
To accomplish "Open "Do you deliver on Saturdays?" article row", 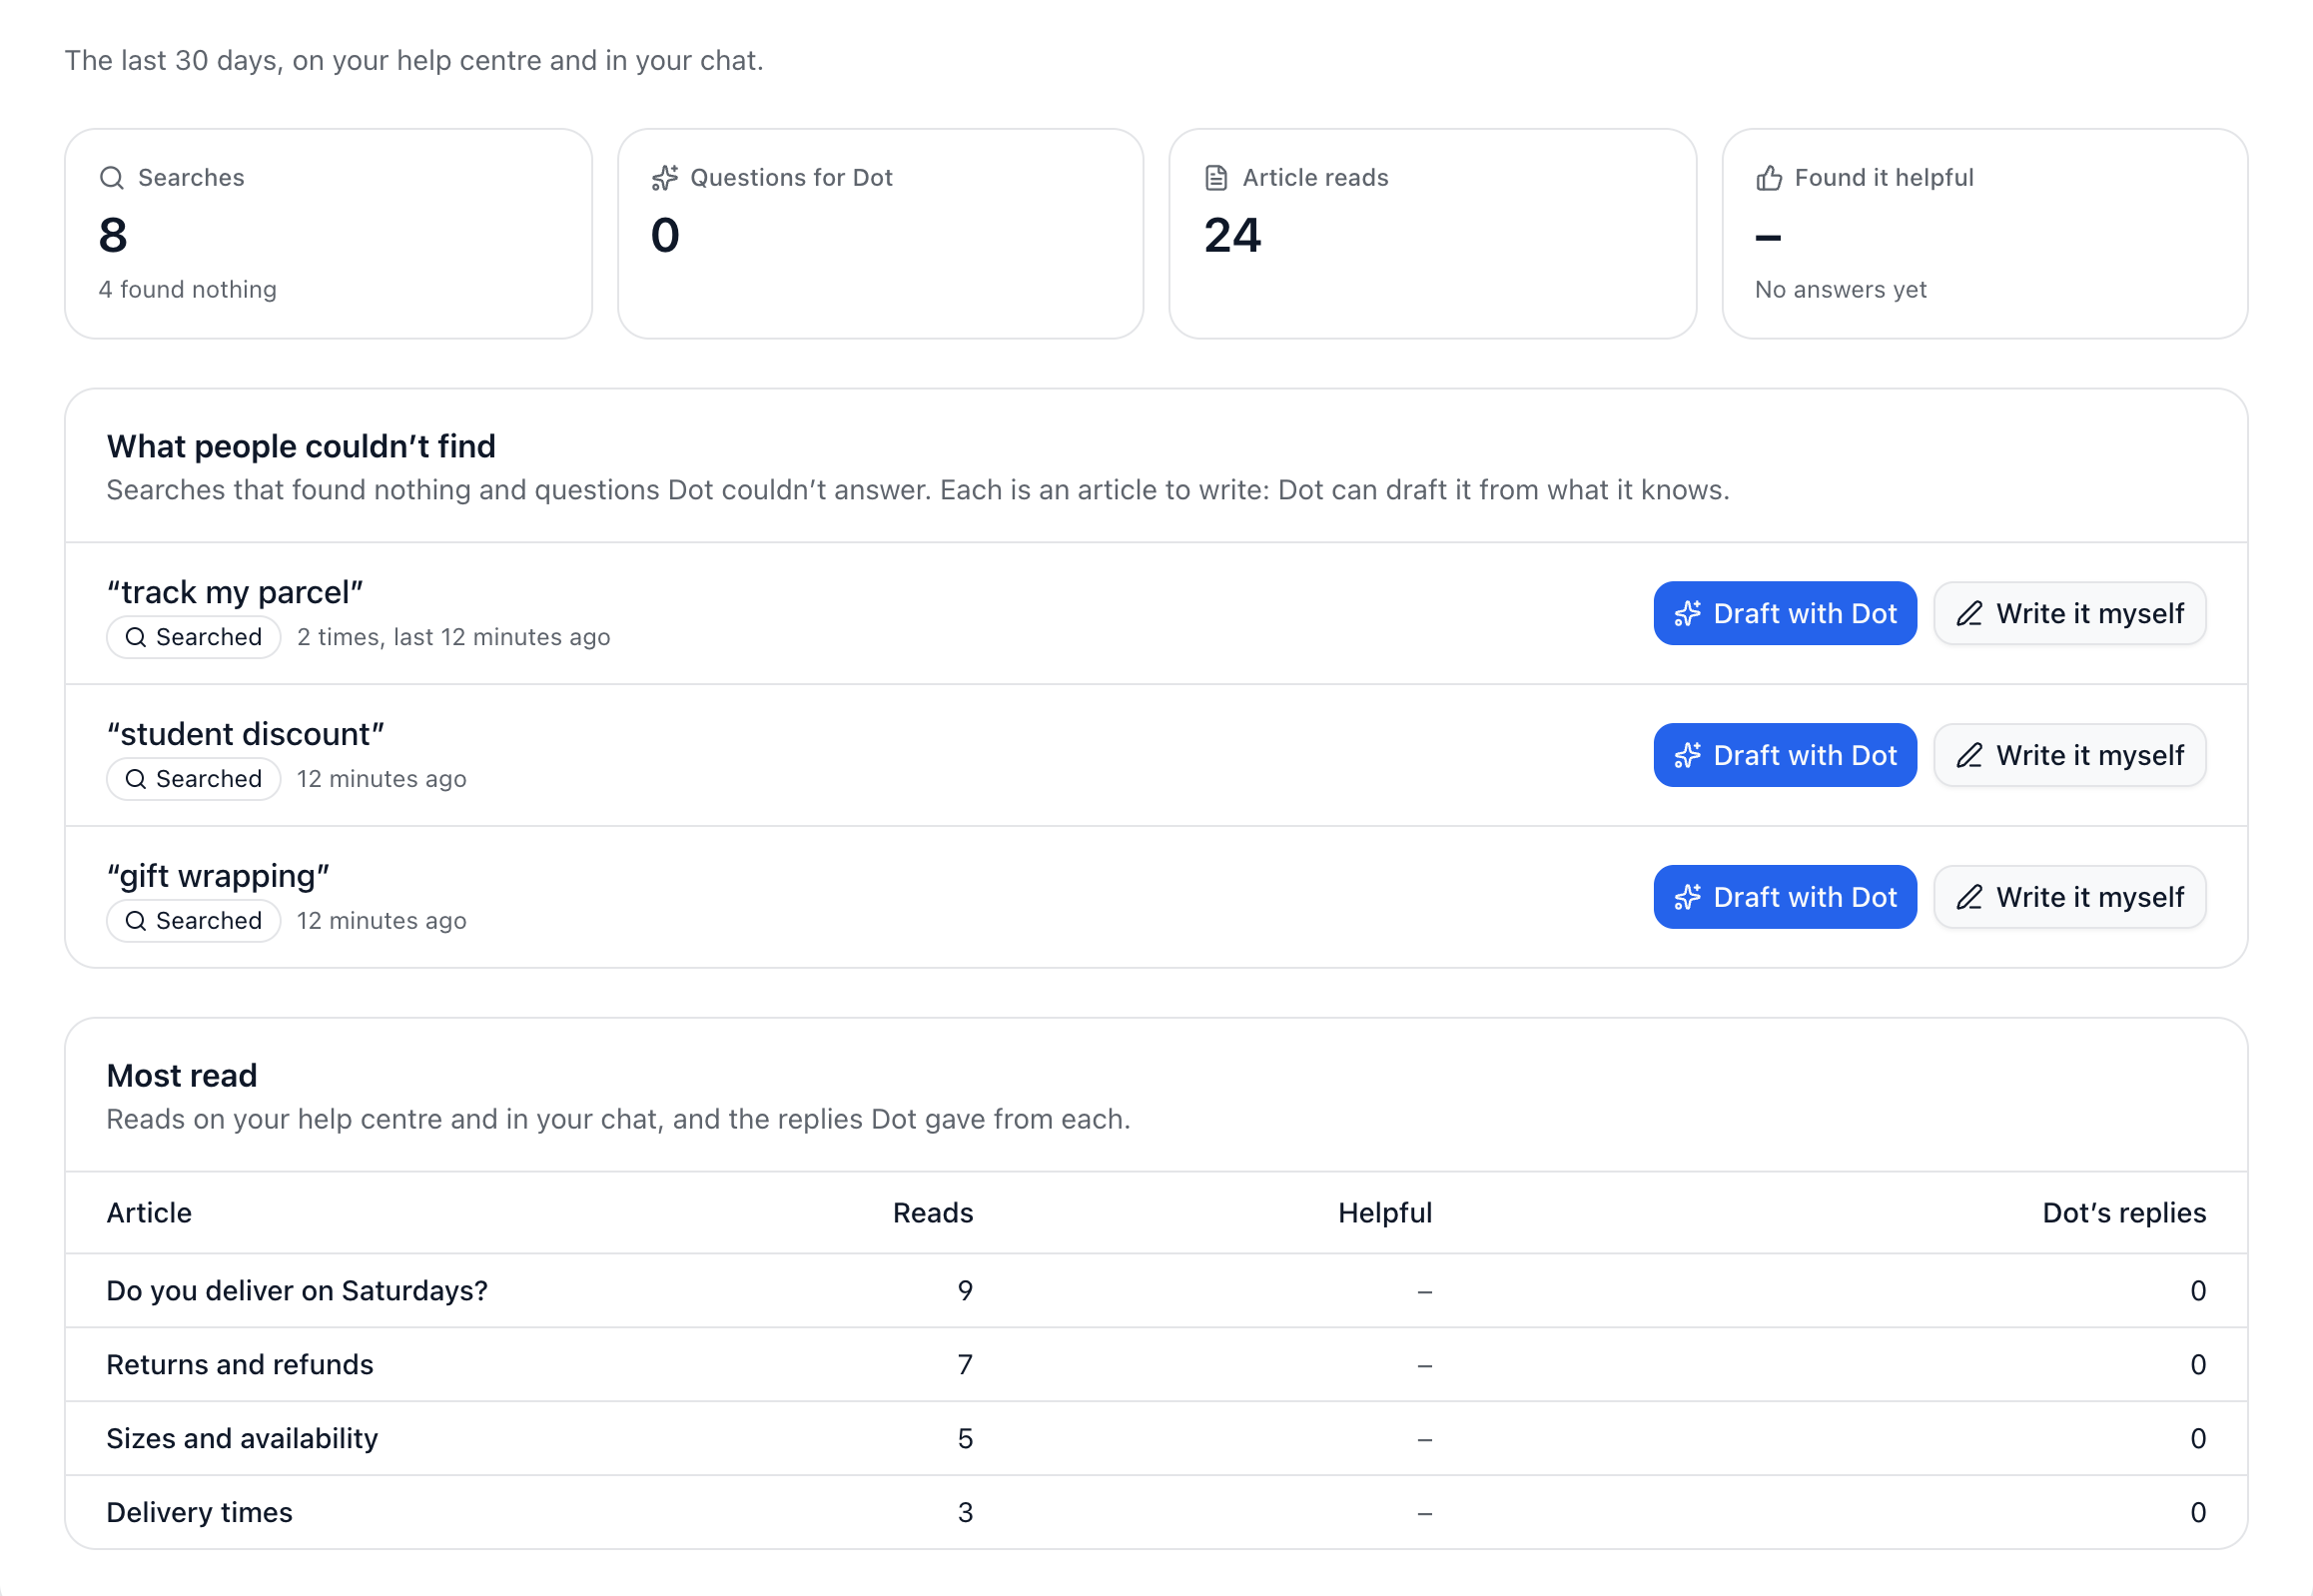I will point(1156,1291).
